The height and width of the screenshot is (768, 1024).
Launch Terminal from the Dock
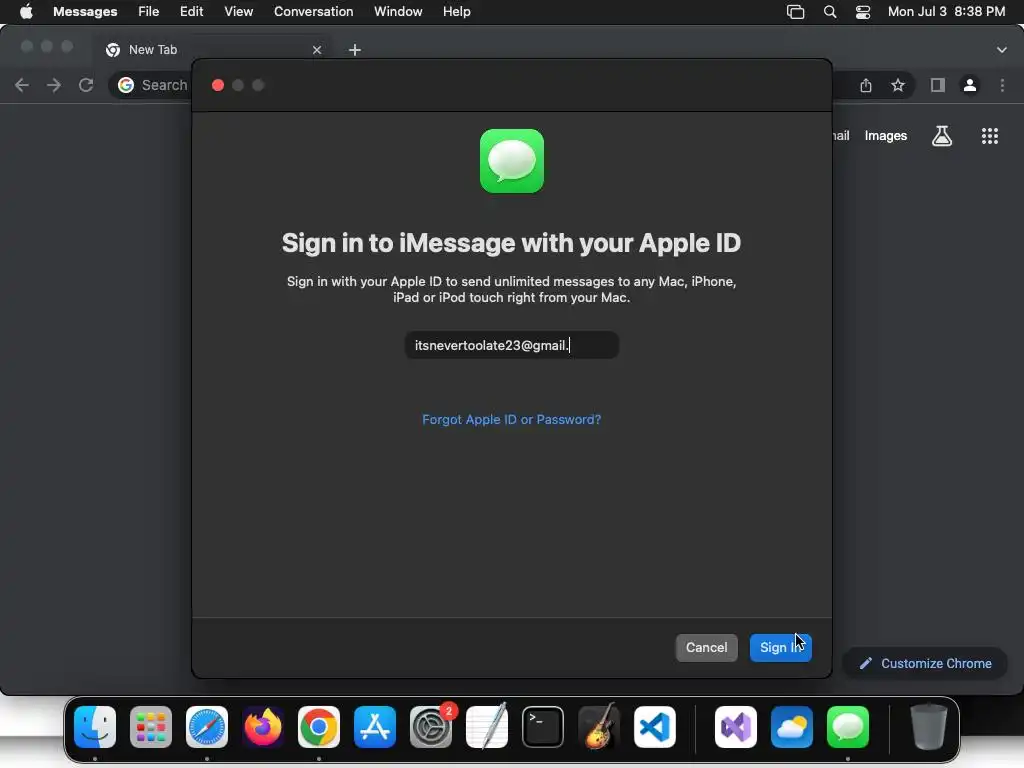[x=543, y=727]
